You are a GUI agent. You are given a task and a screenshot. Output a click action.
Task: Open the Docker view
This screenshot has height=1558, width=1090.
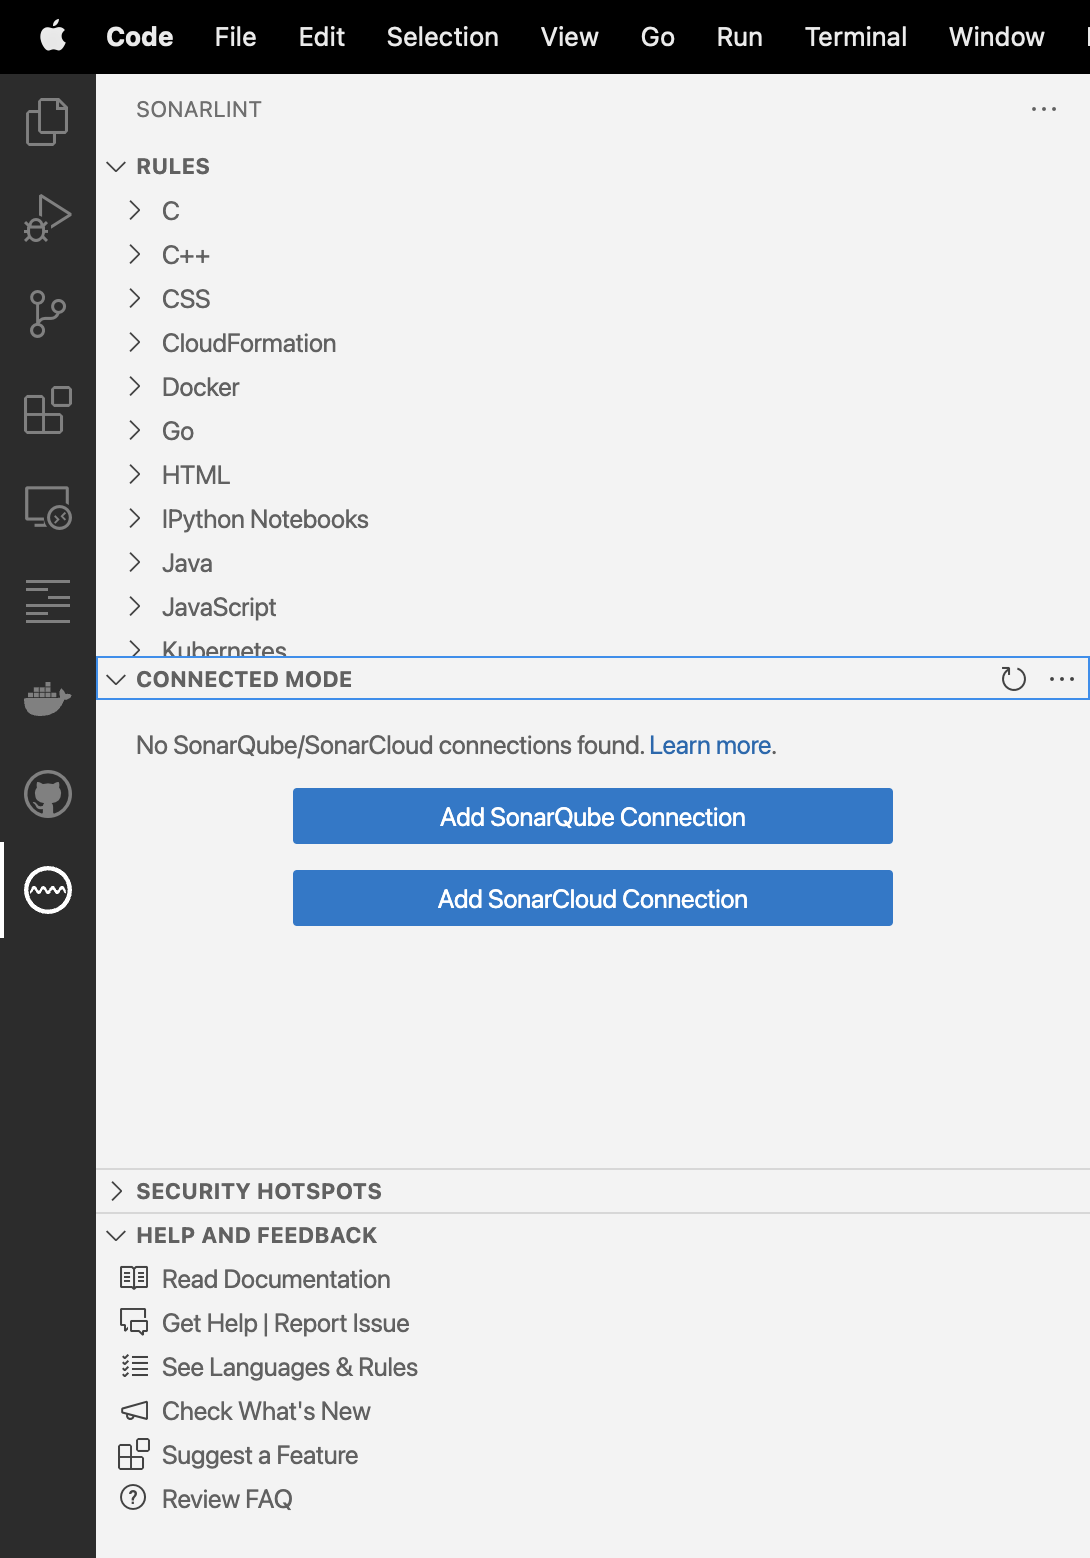click(47, 698)
